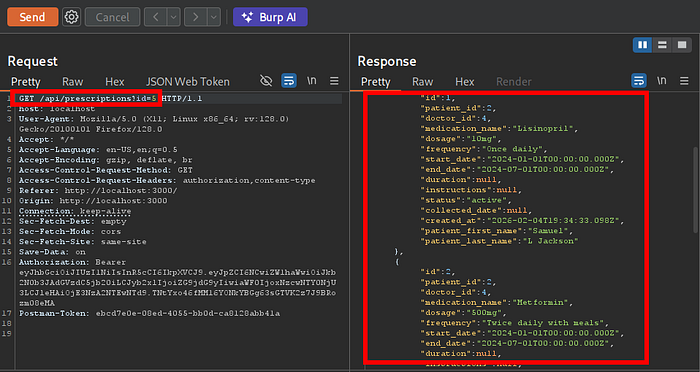Switch to Response Hex tab
The height and width of the screenshot is (372, 700).
[465, 82]
